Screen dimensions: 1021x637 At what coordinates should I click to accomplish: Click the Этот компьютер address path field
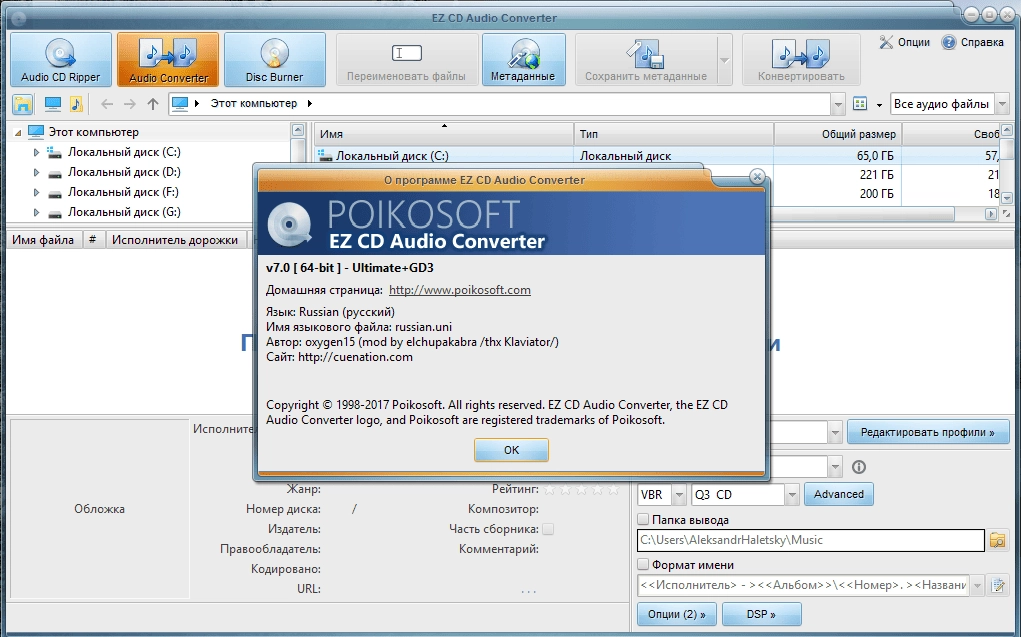coord(499,104)
